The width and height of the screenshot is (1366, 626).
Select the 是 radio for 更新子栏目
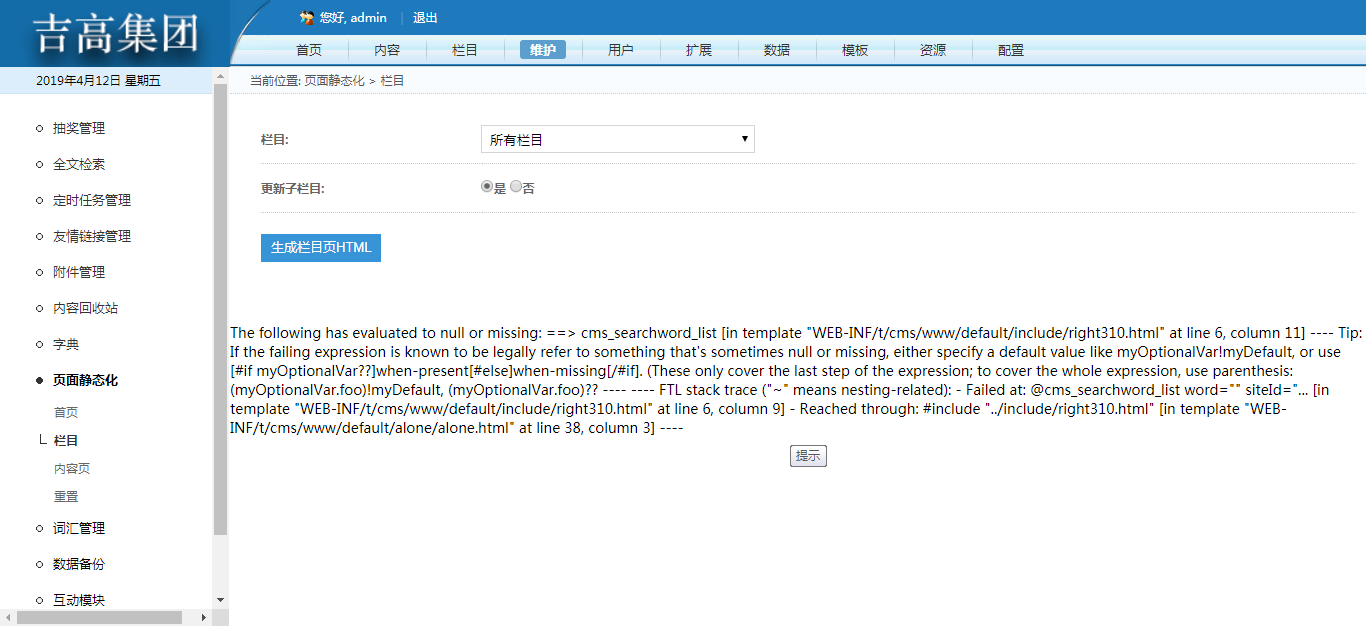click(x=487, y=187)
